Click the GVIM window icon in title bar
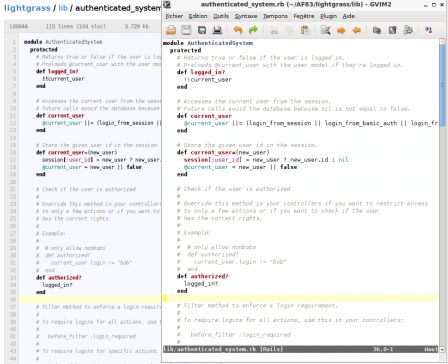This screenshot has width=448, height=364. [167, 5]
